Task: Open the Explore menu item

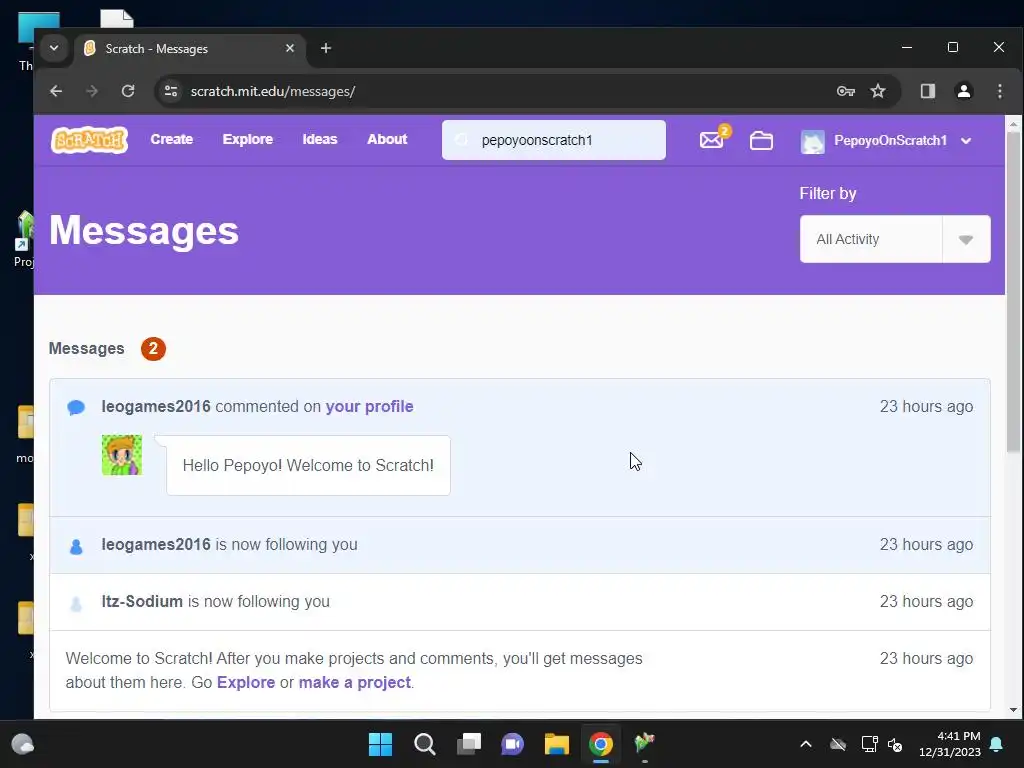Action: [248, 139]
